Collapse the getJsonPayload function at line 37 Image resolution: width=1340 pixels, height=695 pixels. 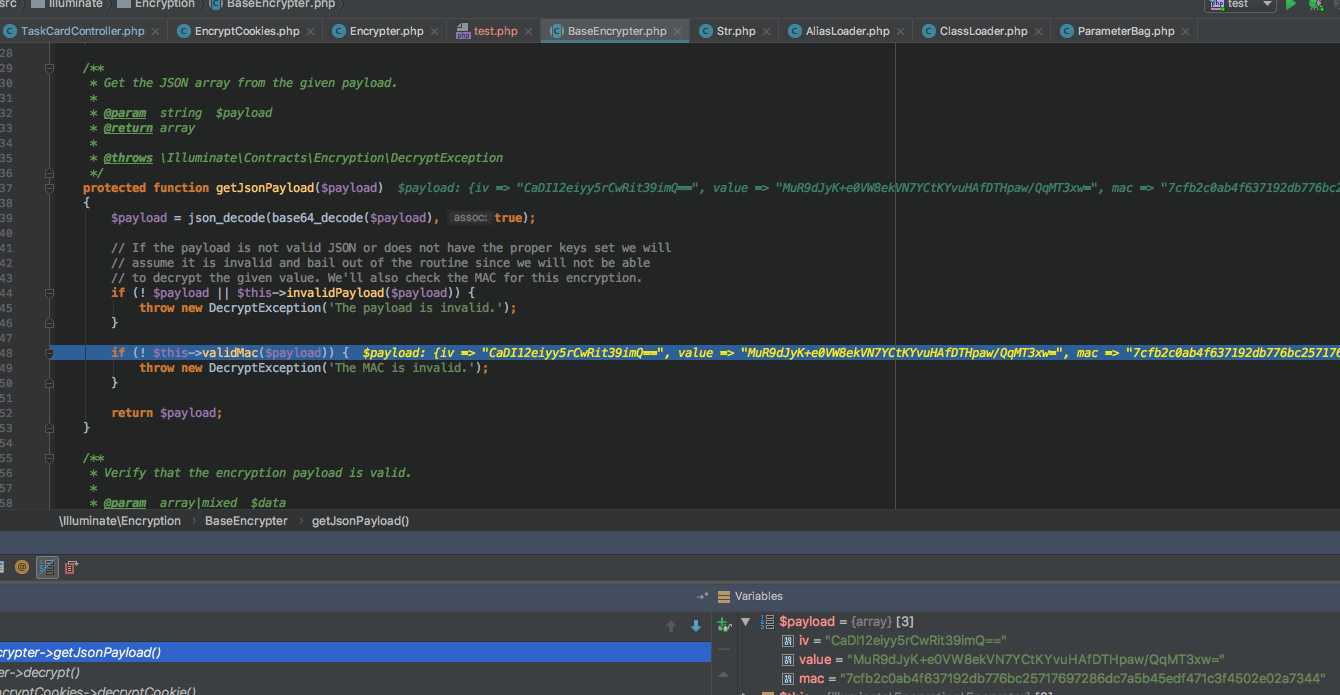48,188
